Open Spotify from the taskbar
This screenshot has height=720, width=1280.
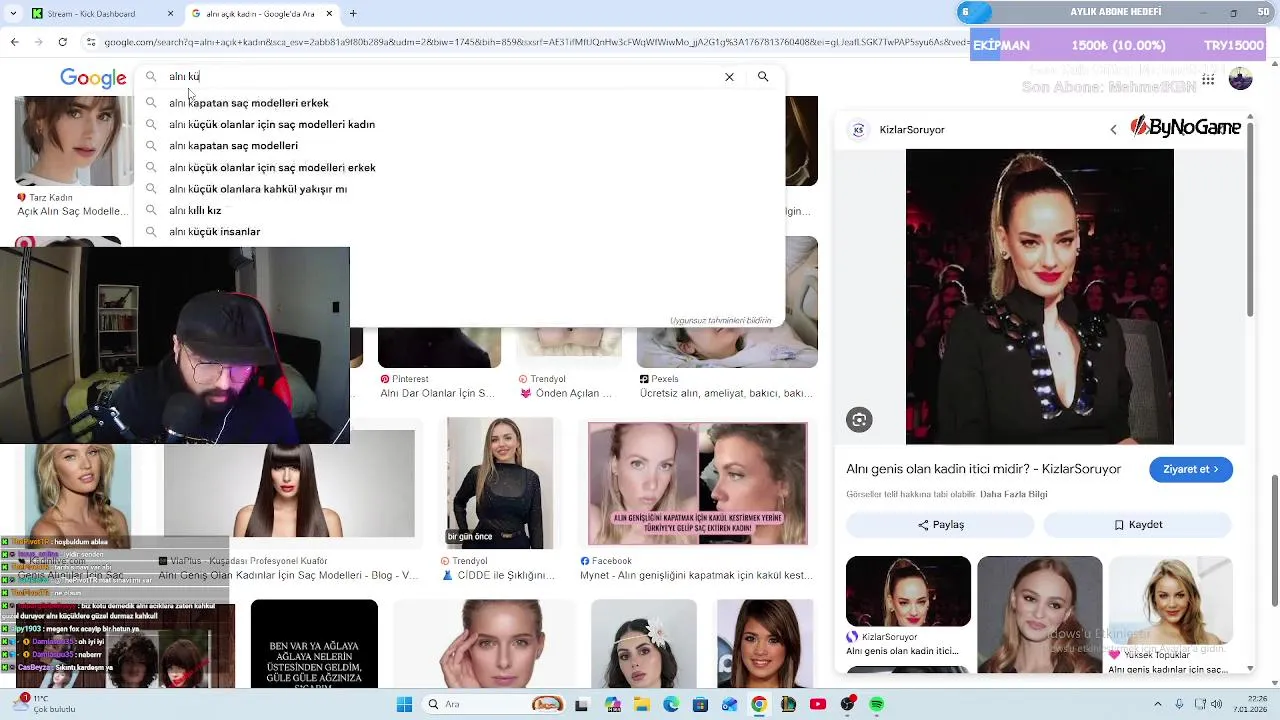pos(877,704)
